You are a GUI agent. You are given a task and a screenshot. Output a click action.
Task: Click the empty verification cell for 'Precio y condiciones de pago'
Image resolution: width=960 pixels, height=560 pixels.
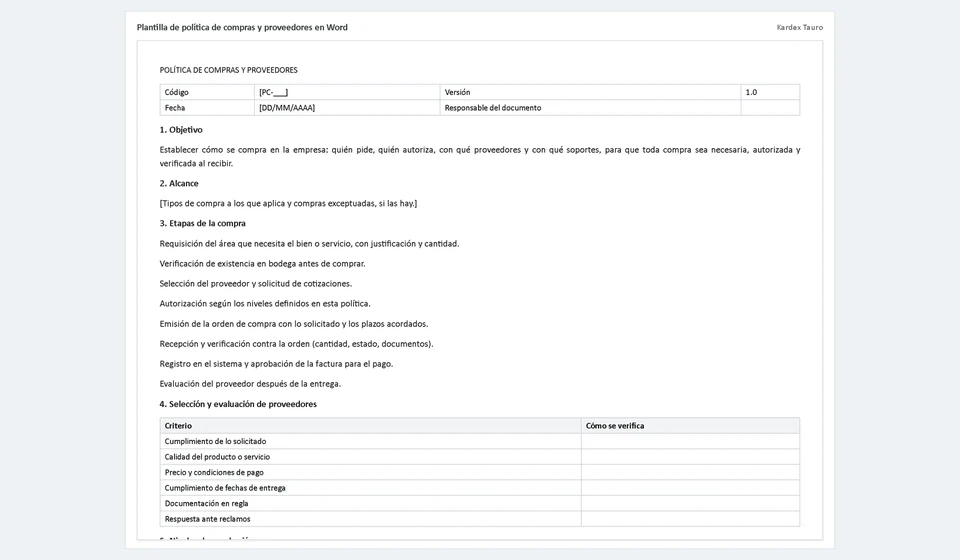point(691,472)
